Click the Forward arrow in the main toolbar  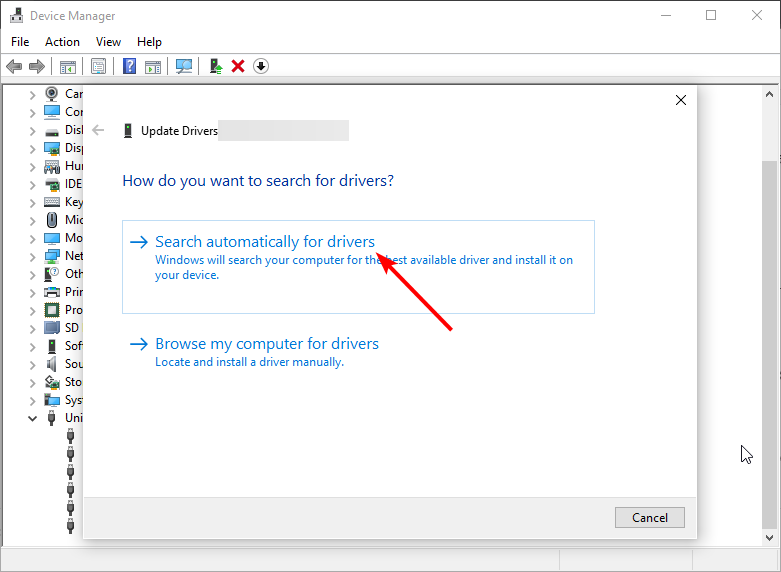point(37,66)
